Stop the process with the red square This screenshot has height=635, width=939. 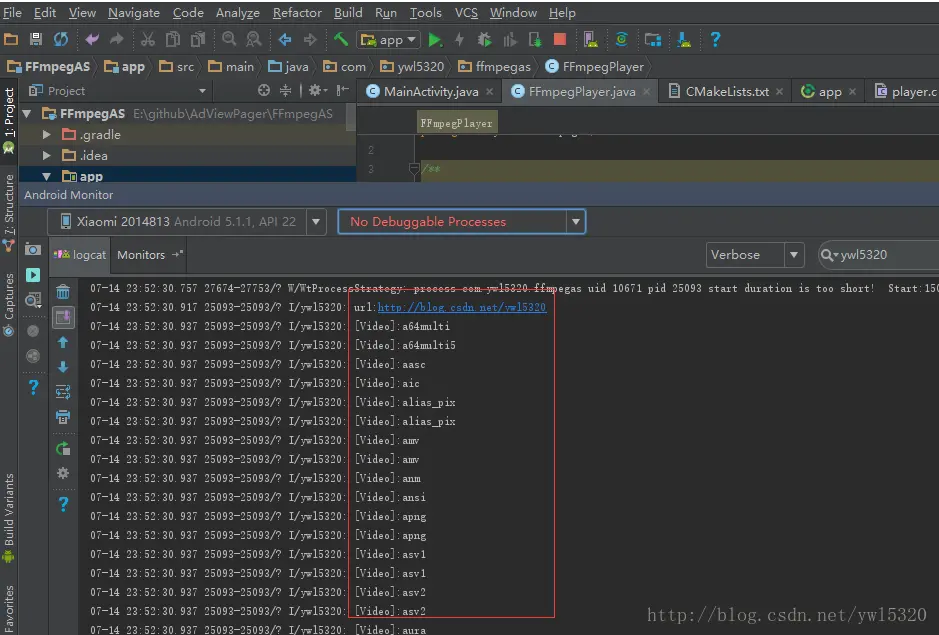pos(560,40)
